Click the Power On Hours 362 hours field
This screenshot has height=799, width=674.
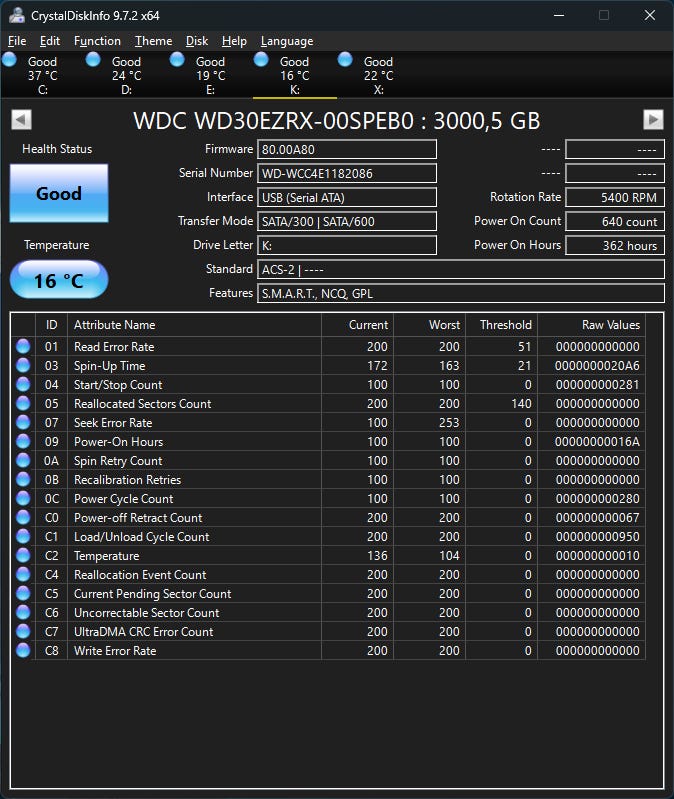point(615,245)
